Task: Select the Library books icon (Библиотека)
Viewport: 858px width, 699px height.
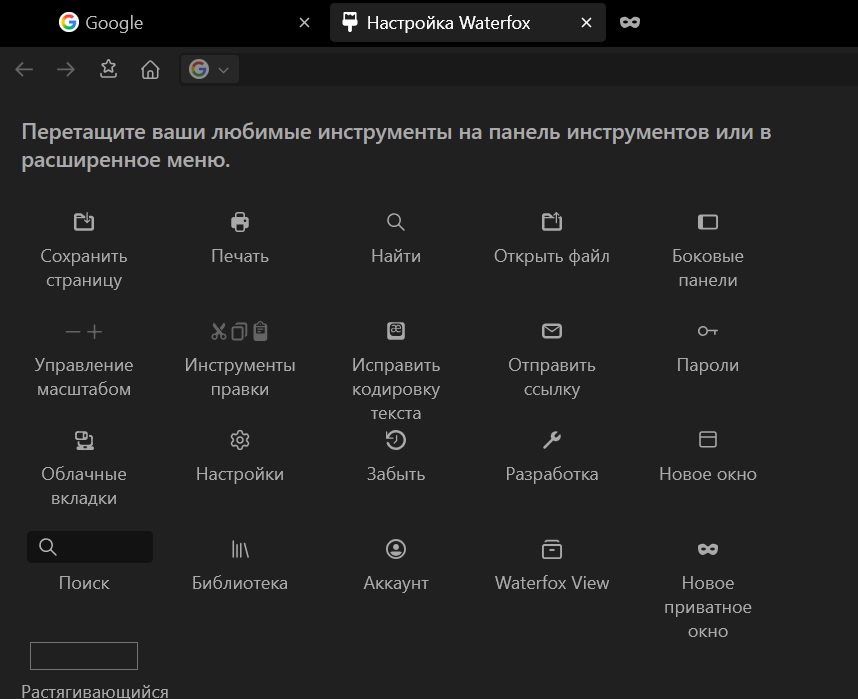Action: click(x=240, y=548)
